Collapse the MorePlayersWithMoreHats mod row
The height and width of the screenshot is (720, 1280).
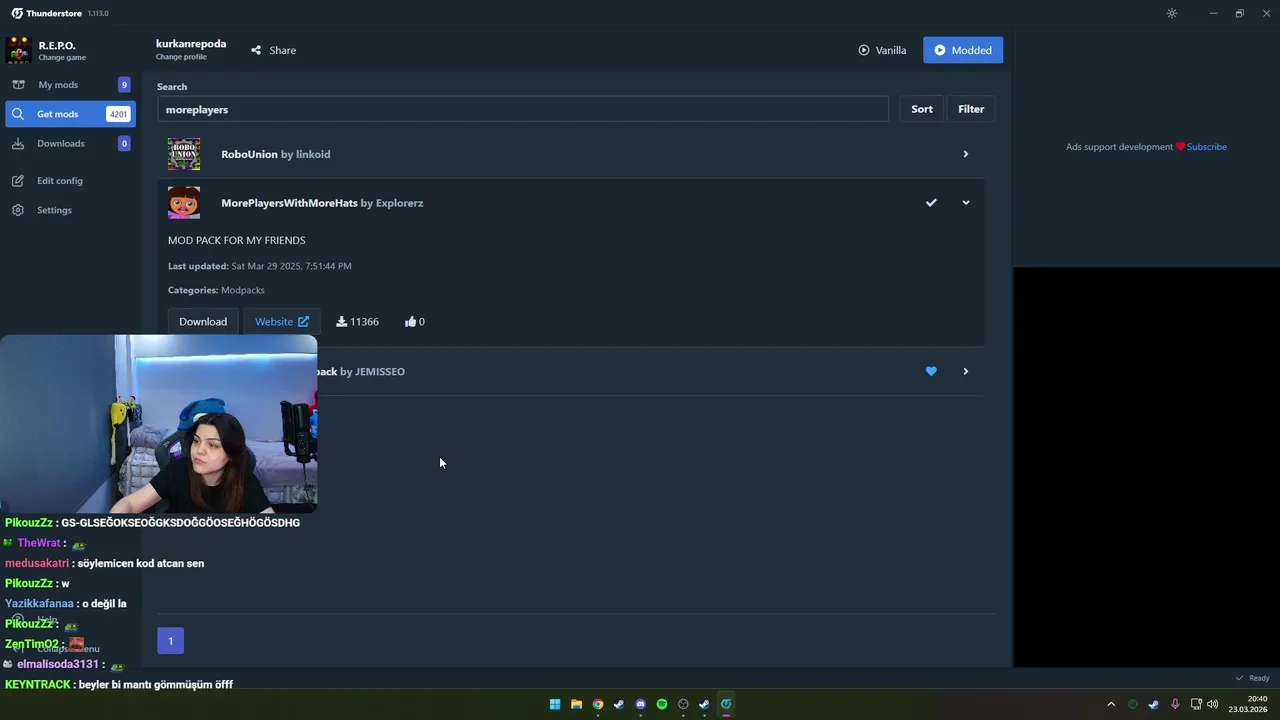pos(965,203)
